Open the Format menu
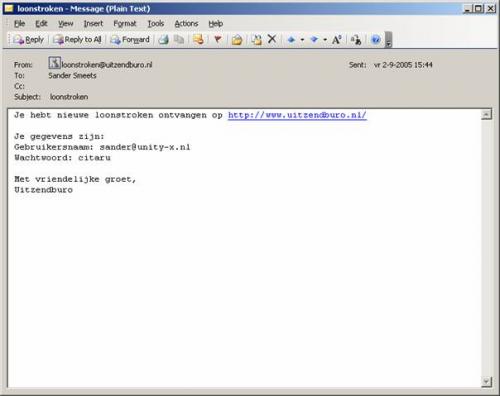The height and width of the screenshot is (396, 500). (125, 24)
